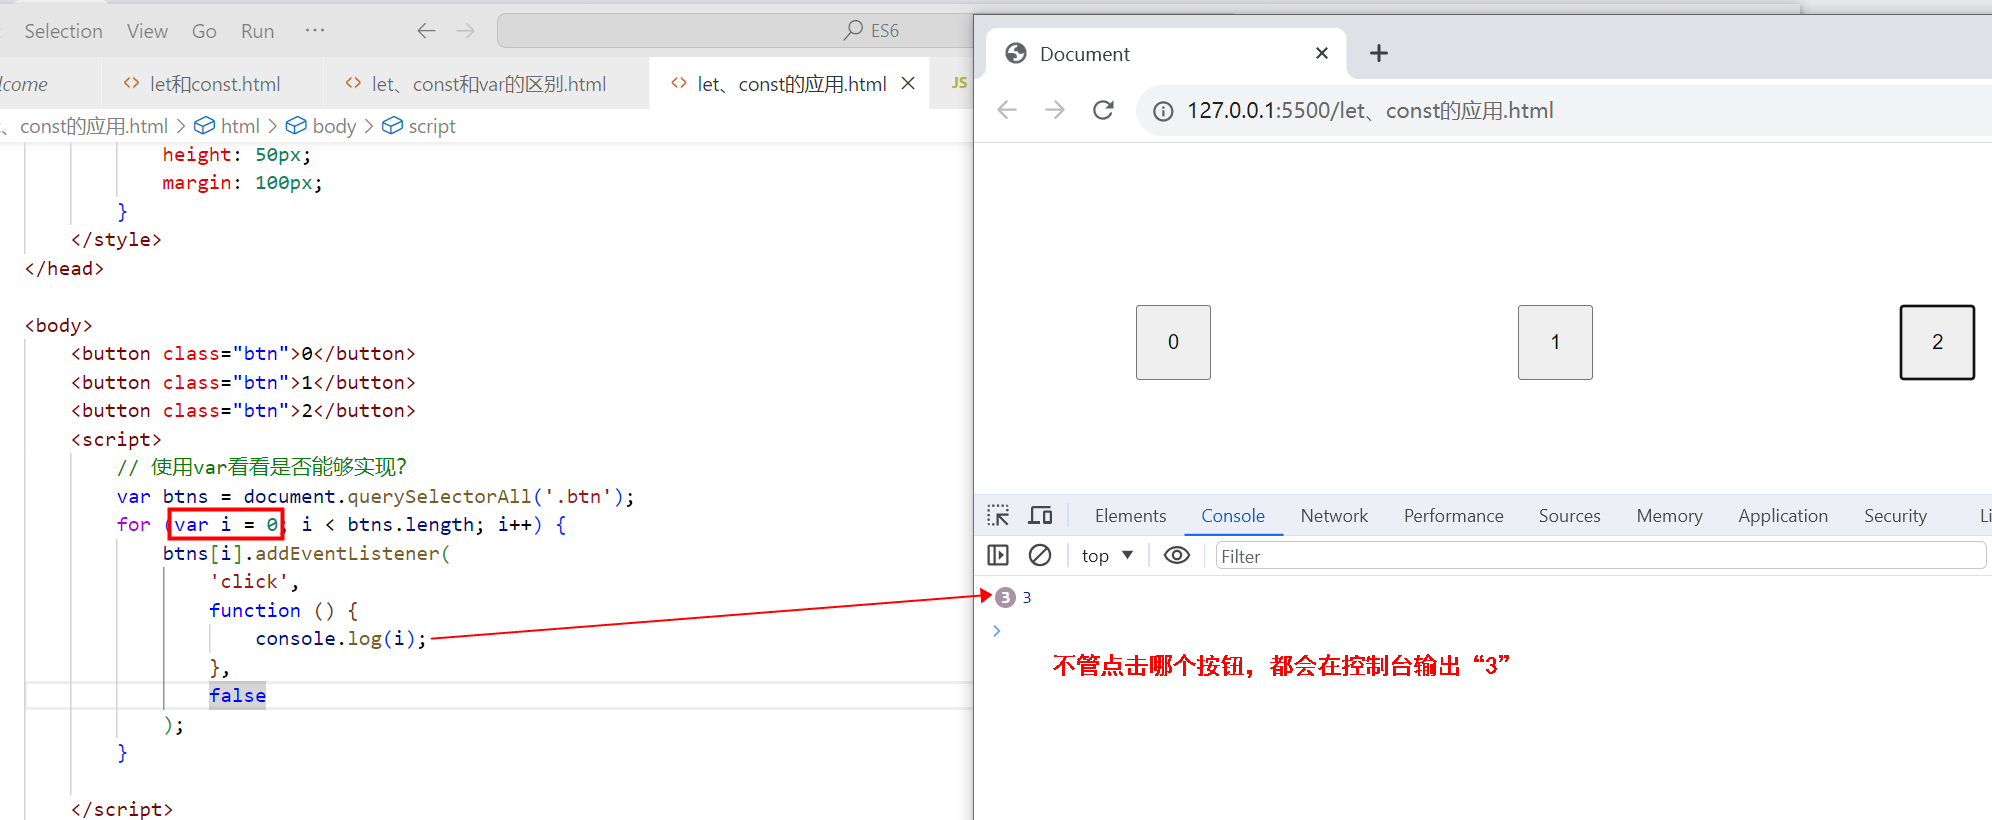1992x820 pixels.
Task: Click page button labeled 1
Action: click(x=1555, y=342)
